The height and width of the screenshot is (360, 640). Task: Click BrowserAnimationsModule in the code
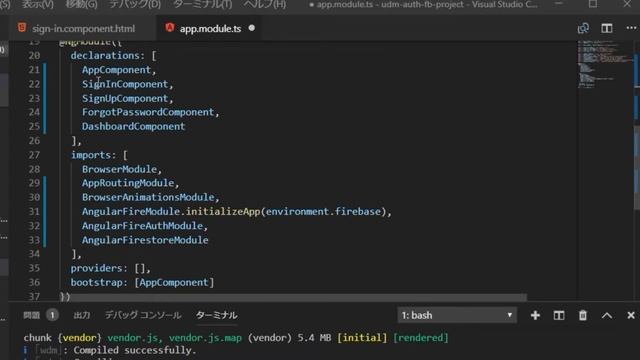coord(148,197)
